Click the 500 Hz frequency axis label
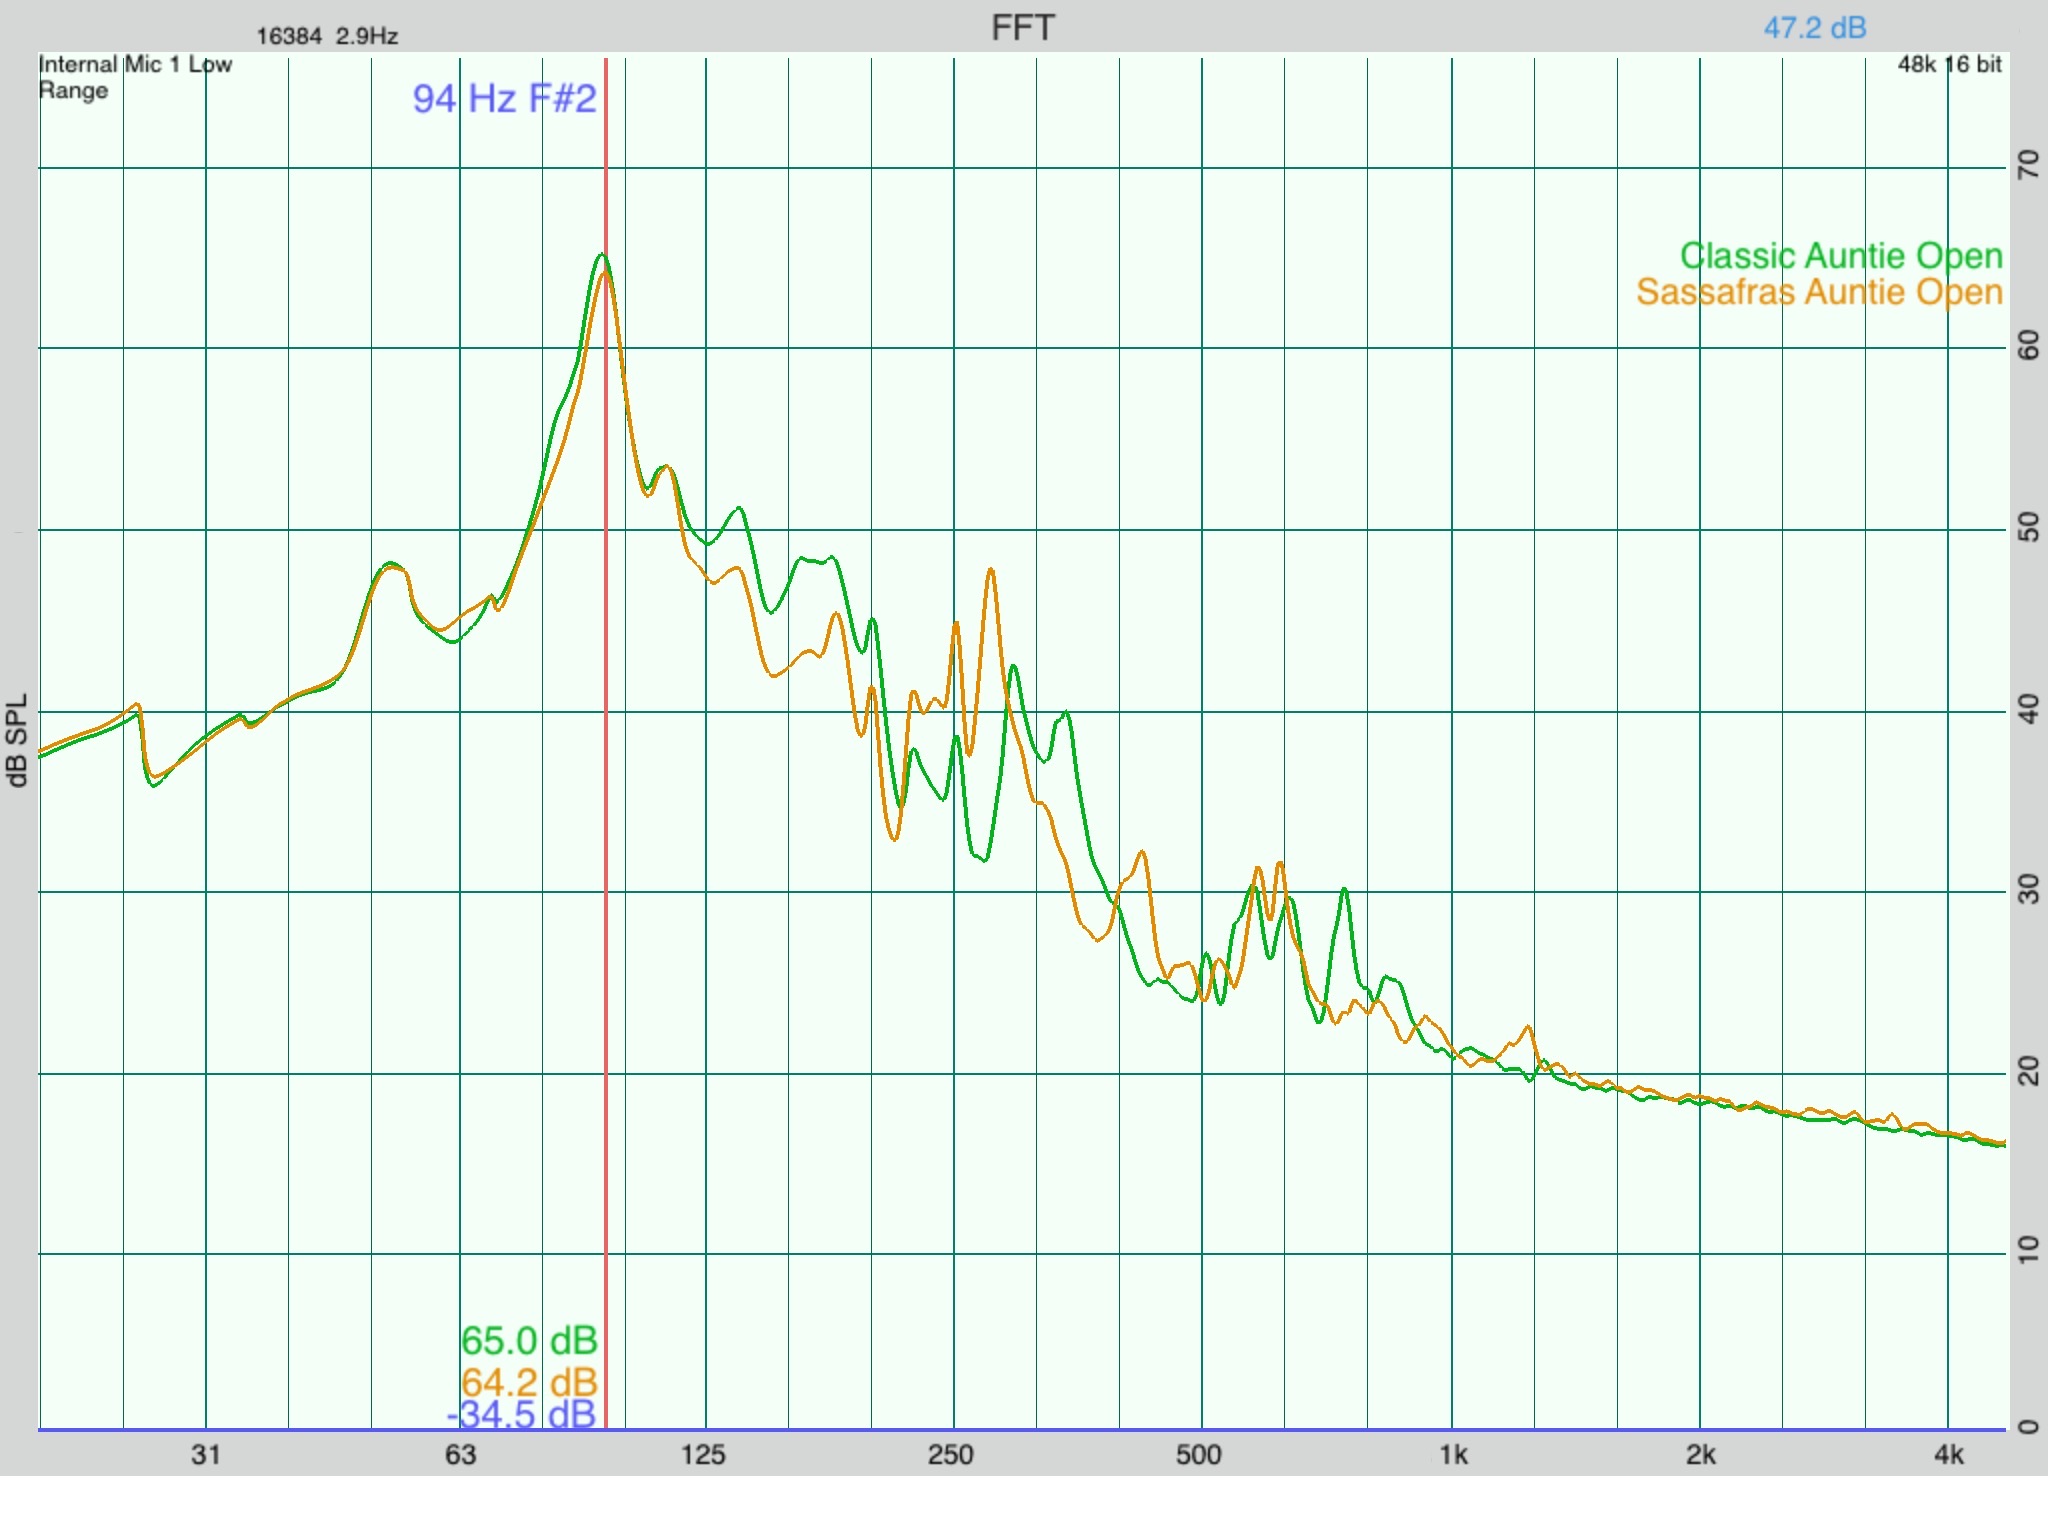Image resolution: width=2048 pixels, height=1536 pixels. click(1199, 1454)
